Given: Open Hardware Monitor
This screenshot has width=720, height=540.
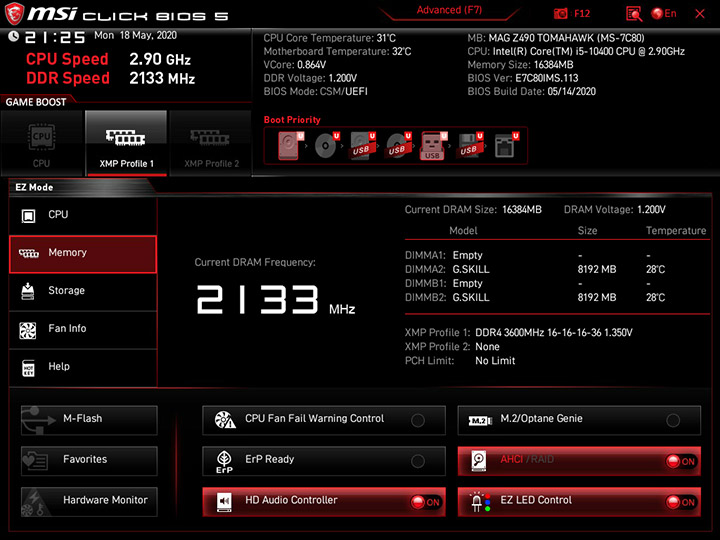Looking at the screenshot, I should point(89,502).
